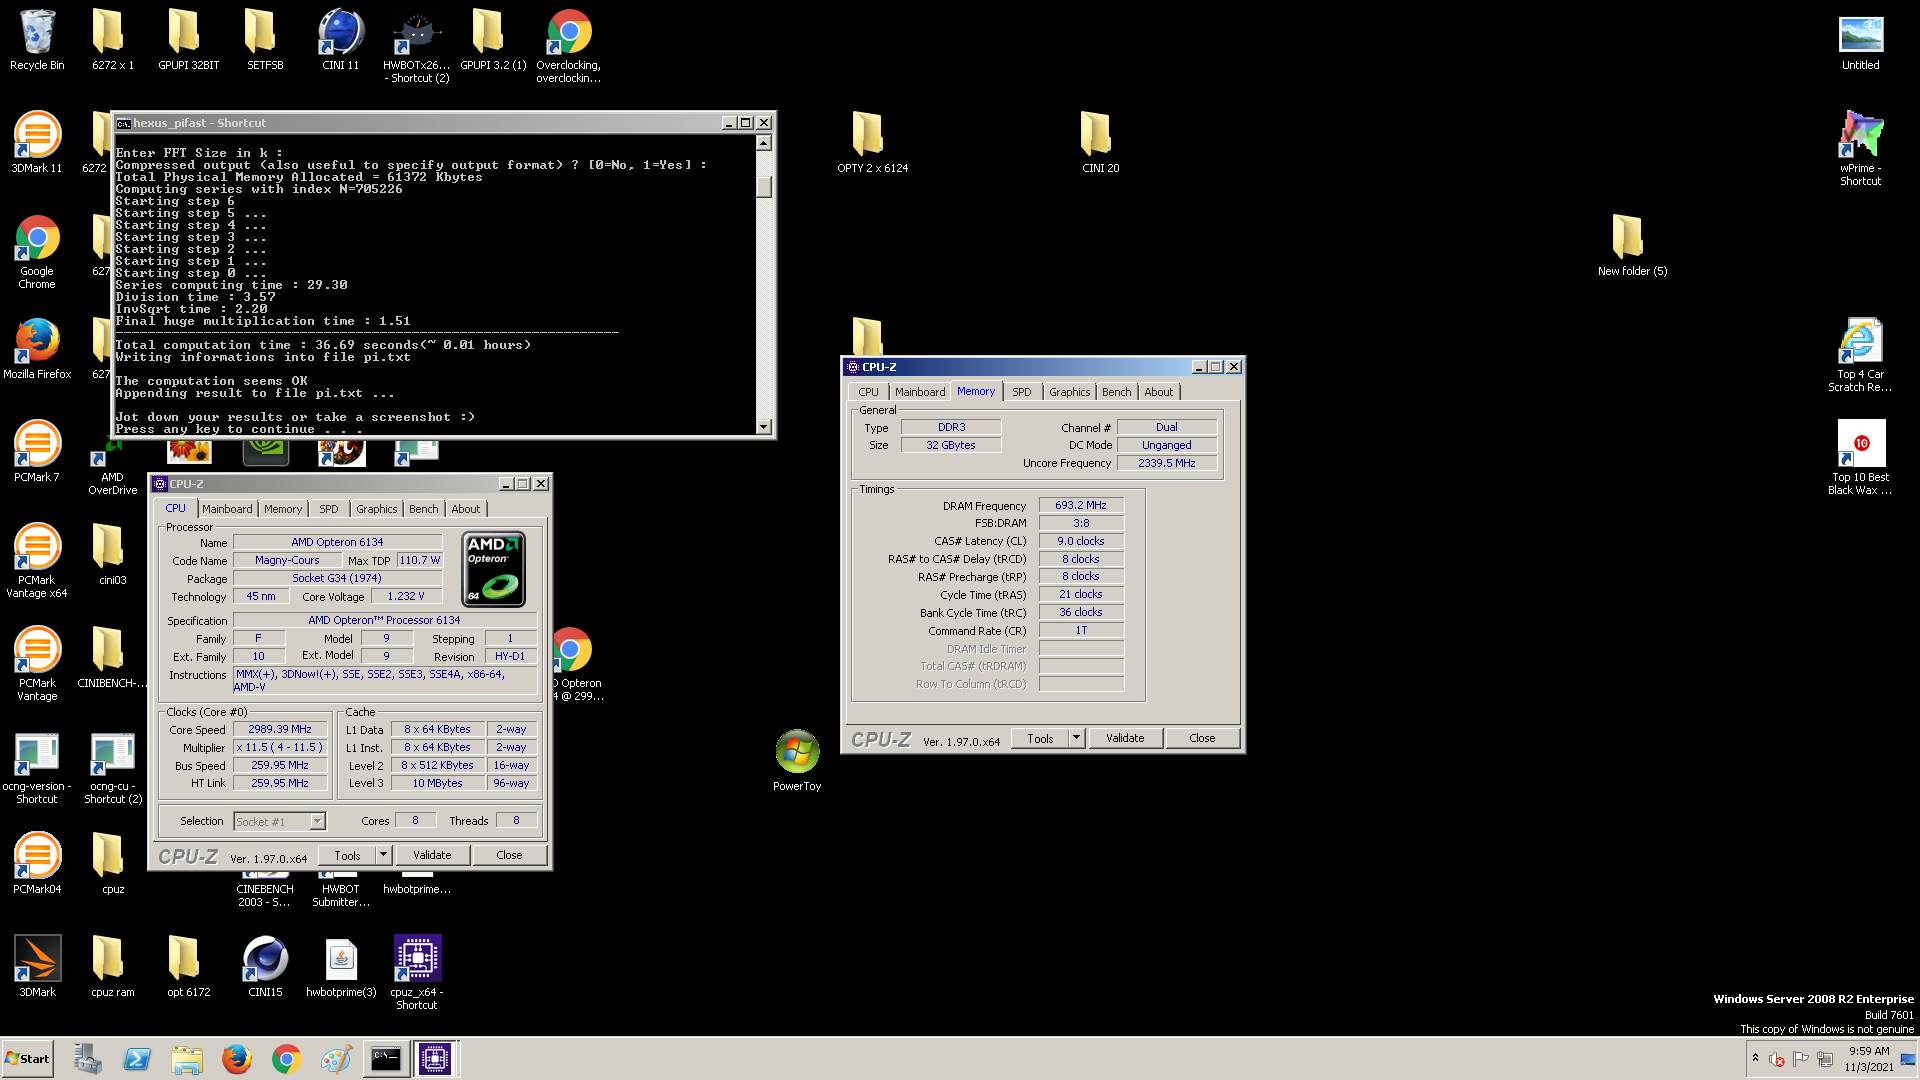Open SPD tab in left CPU-Z window
This screenshot has height=1080, width=1920.
point(329,509)
